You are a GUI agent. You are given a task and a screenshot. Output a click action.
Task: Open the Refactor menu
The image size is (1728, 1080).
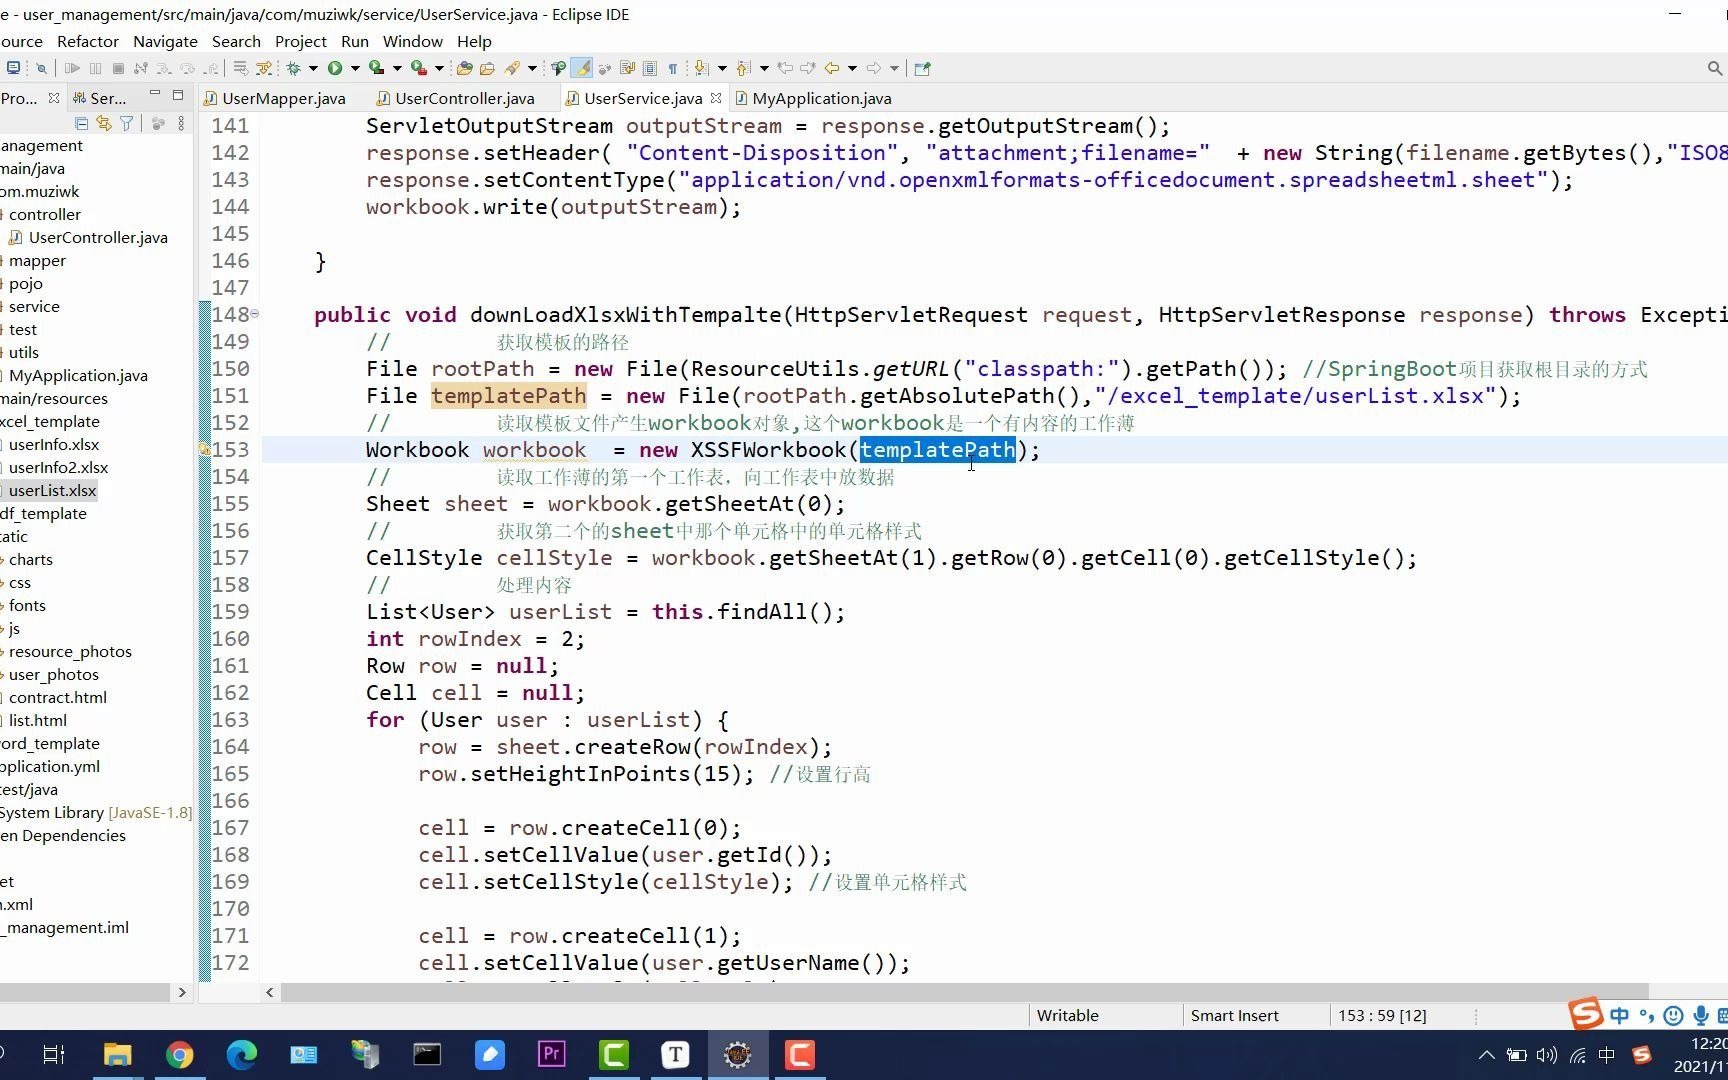coord(87,41)
